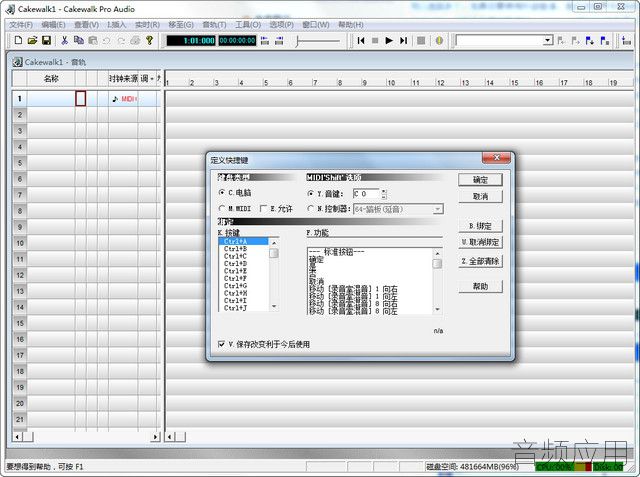Click the yellow panic reset icon
Viewport: 640px width, 477px height.
[x=439, y=40]
